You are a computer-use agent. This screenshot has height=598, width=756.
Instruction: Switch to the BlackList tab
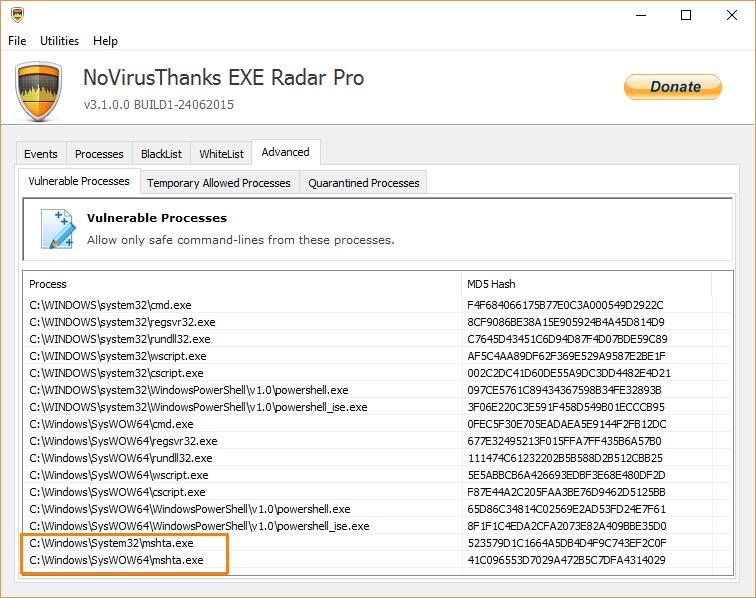click(161, 154)
